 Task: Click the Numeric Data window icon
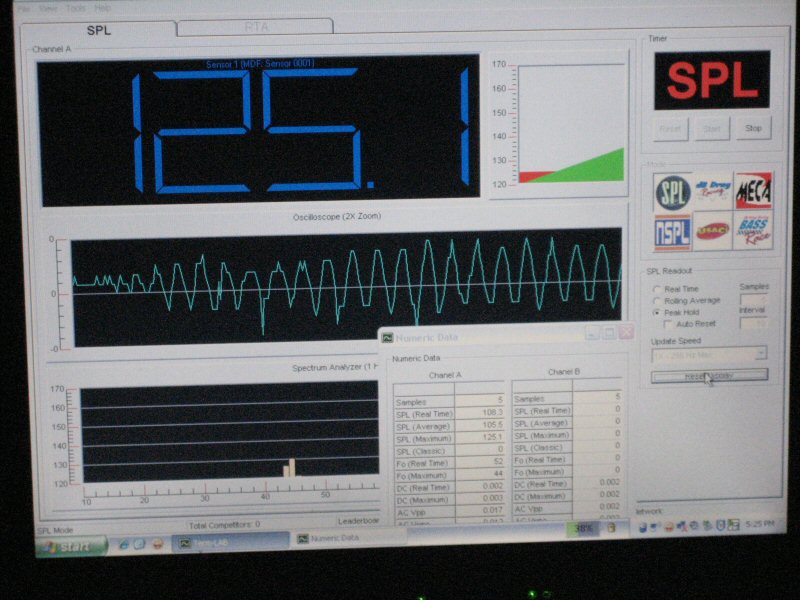pos(388,337)
